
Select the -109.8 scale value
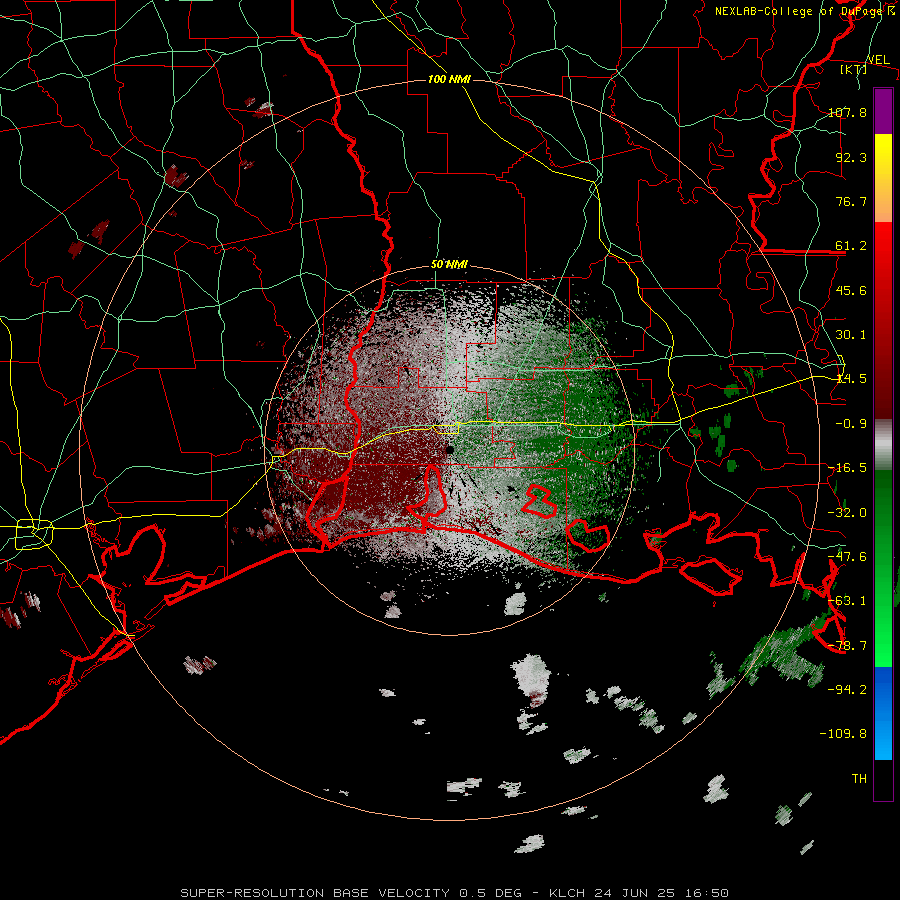(843, 734)
